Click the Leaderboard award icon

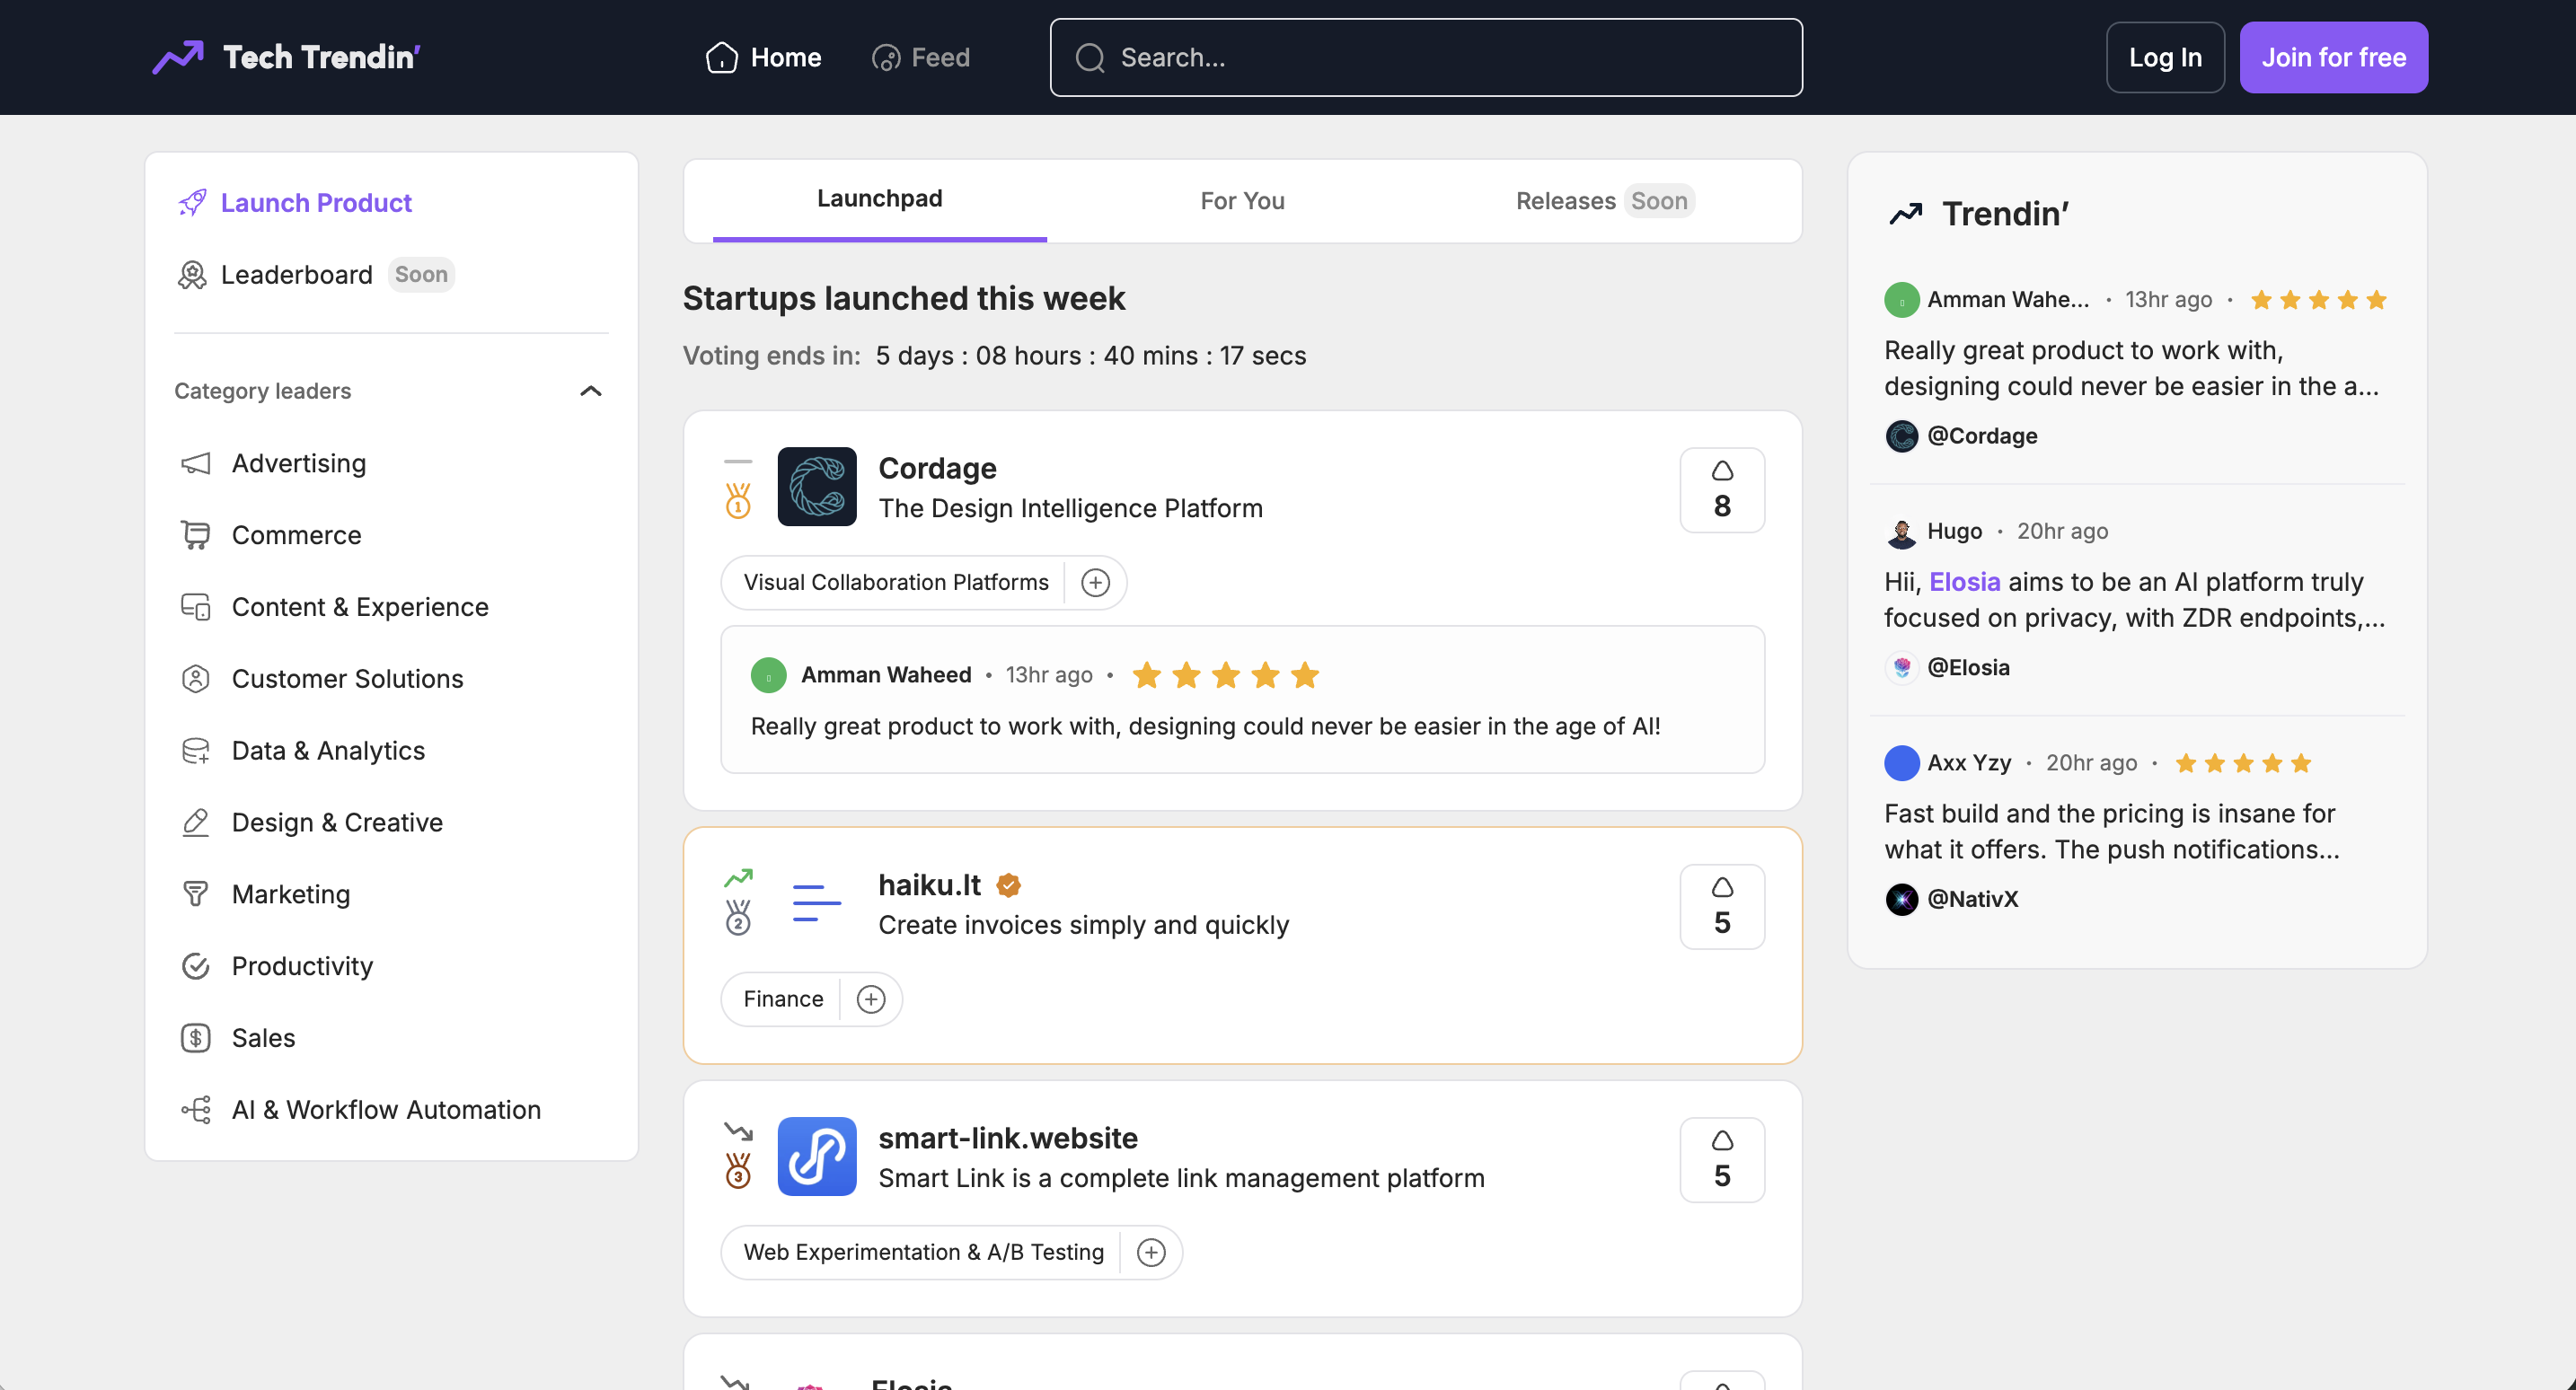192,275
